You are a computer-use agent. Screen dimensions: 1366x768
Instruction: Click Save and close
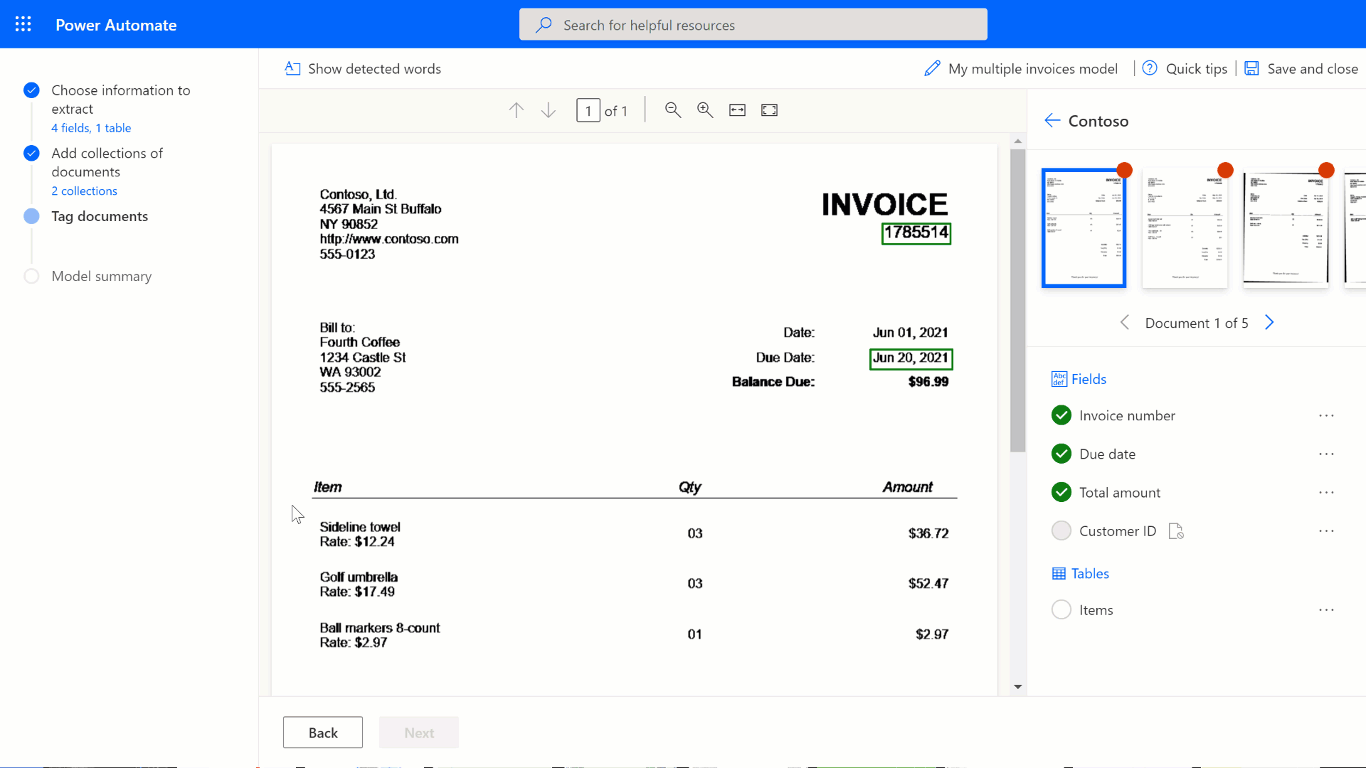pyautogui.click(x=1301, y=69)
